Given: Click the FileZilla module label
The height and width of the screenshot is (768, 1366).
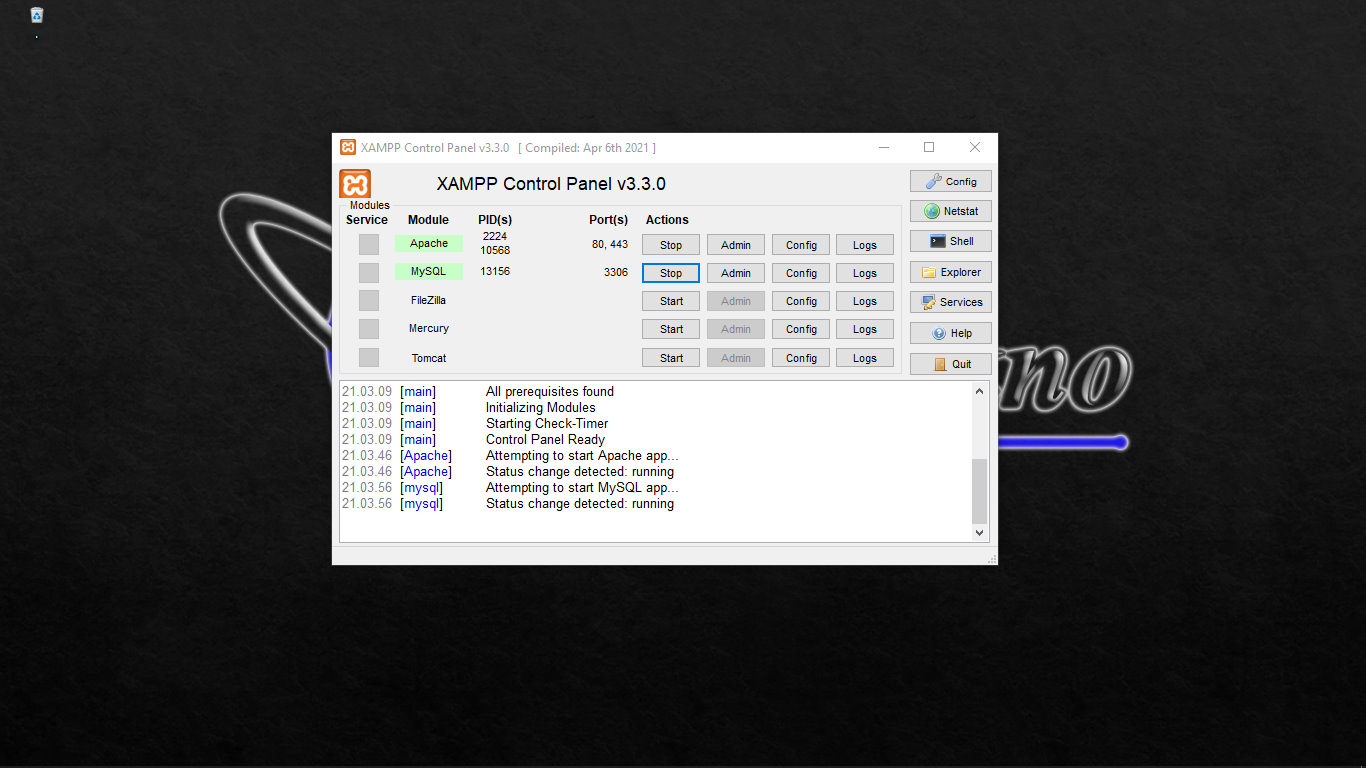Looking at the screenshot, I should [429, 300].
